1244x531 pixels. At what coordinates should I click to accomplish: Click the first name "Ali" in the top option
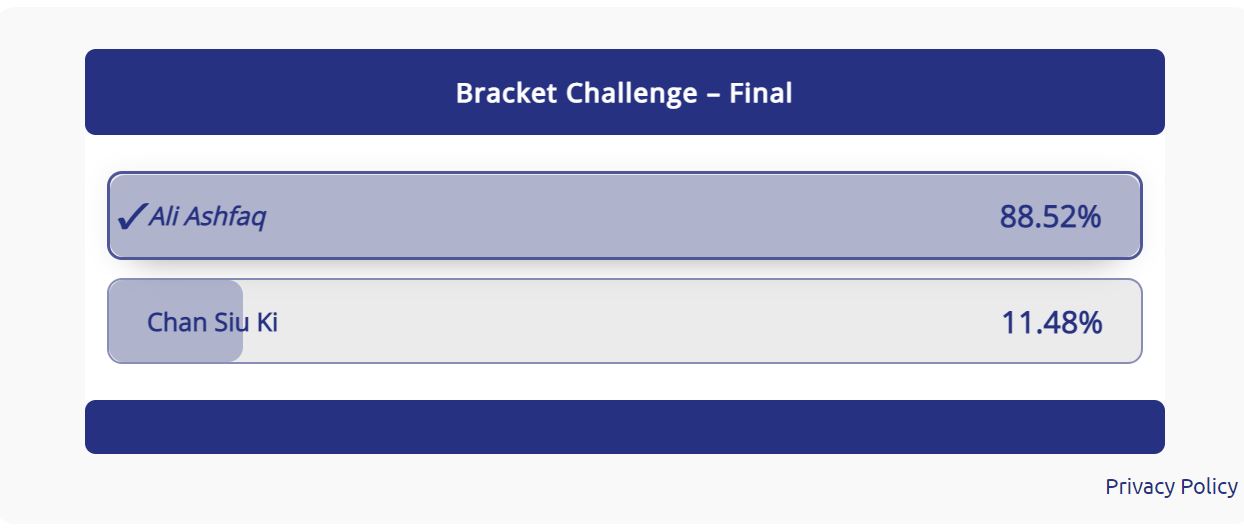coord(164,216)
